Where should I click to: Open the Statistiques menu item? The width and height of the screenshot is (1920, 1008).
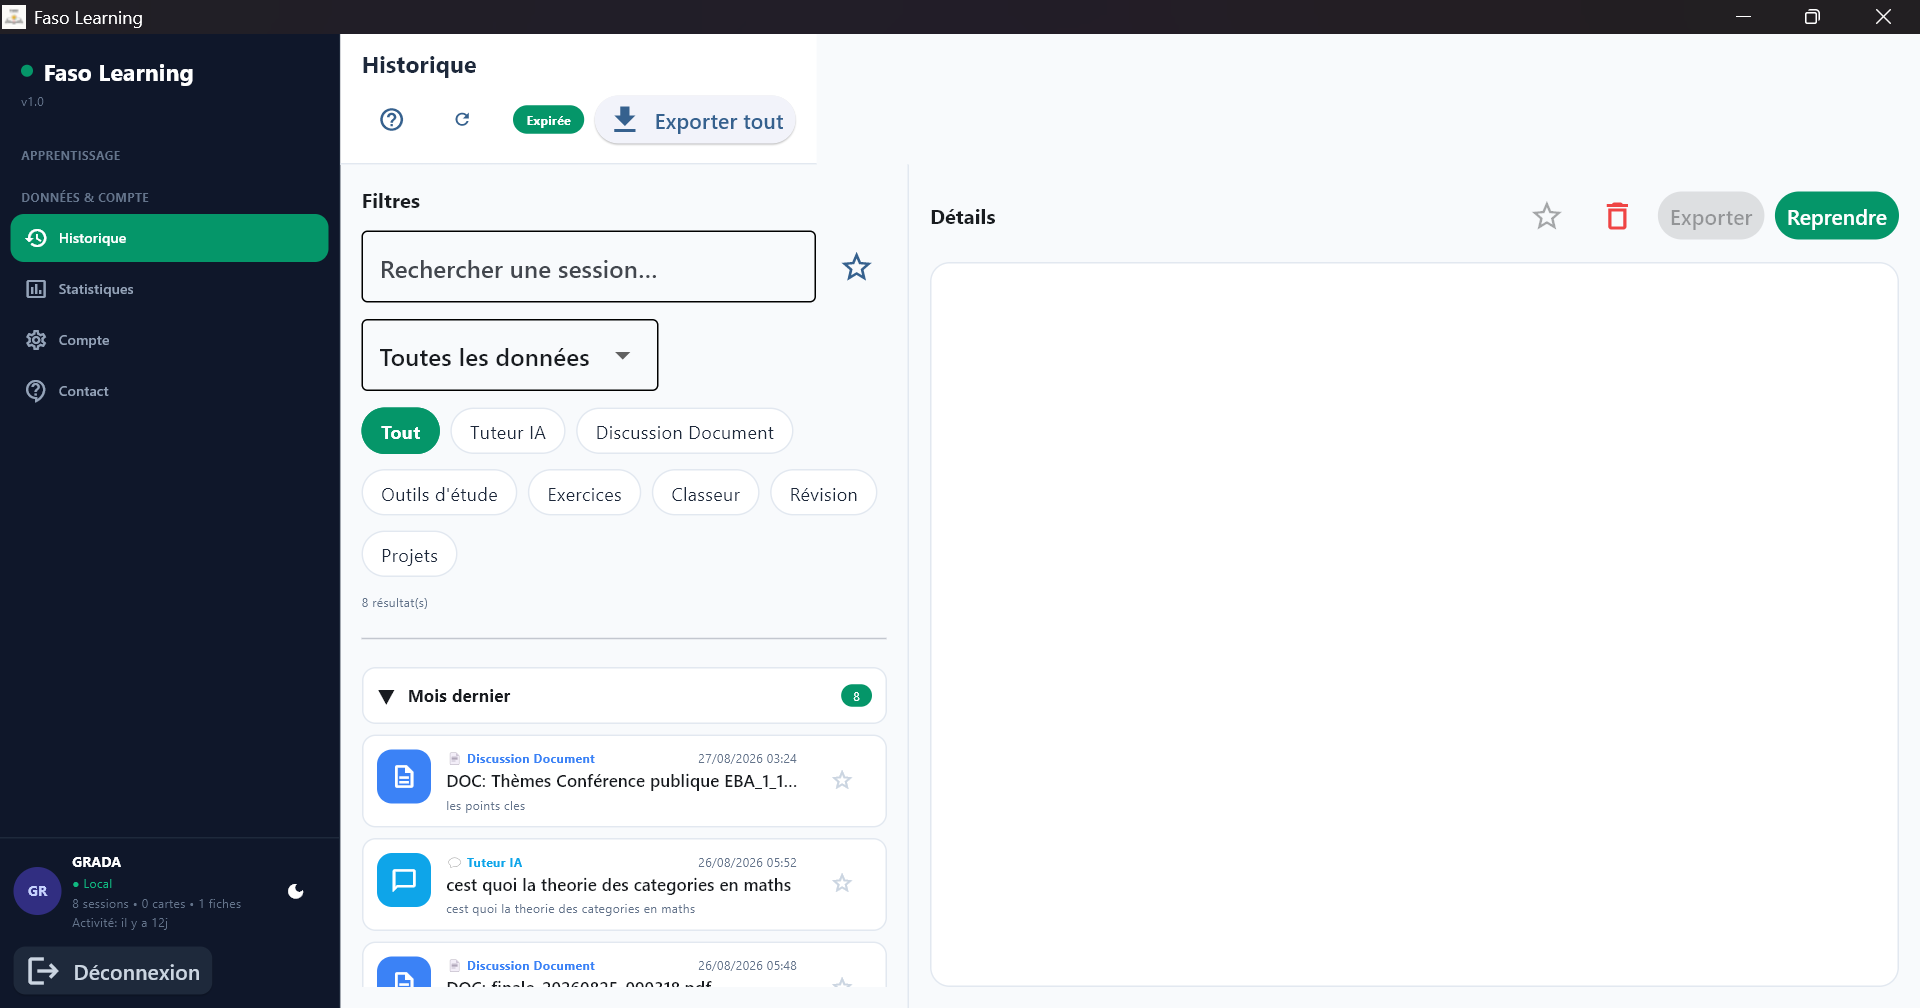(169, 289)
